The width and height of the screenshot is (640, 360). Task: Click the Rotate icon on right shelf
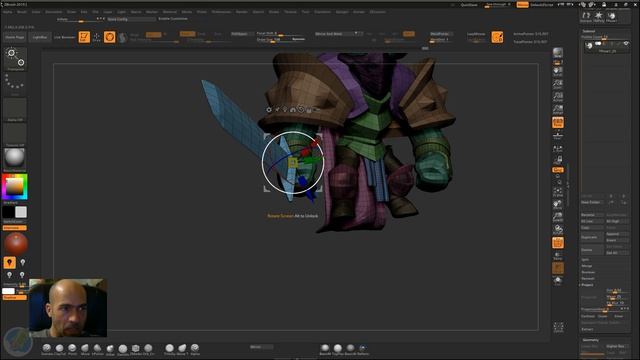point(558,230)
